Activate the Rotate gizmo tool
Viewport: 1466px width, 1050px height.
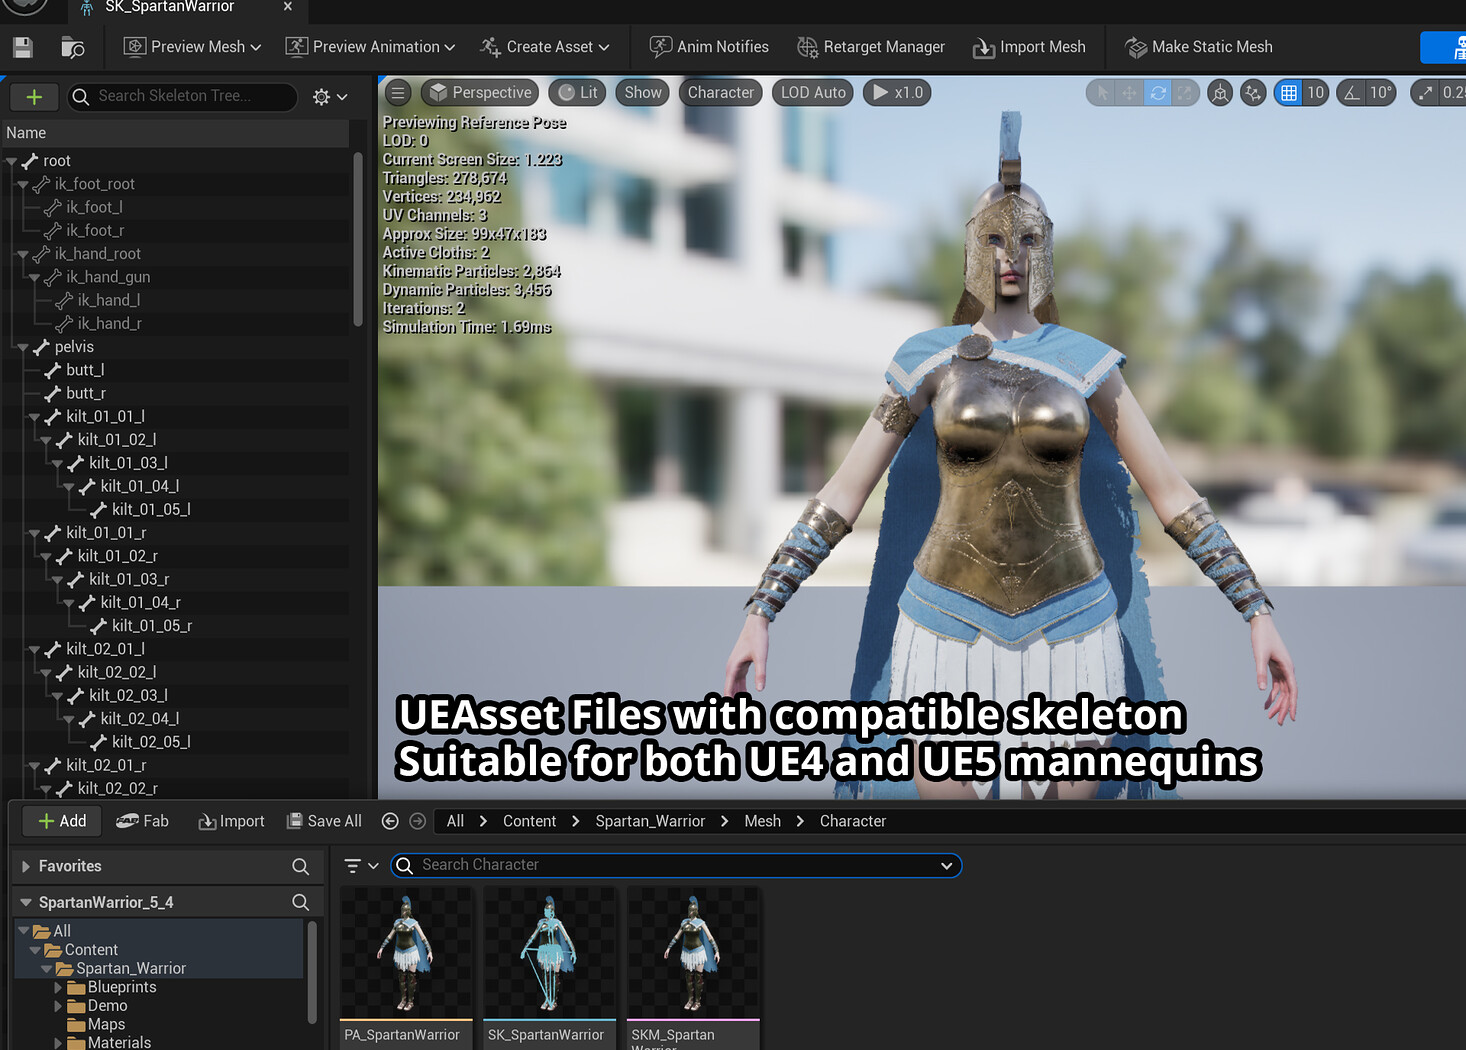coord(1158,93)
